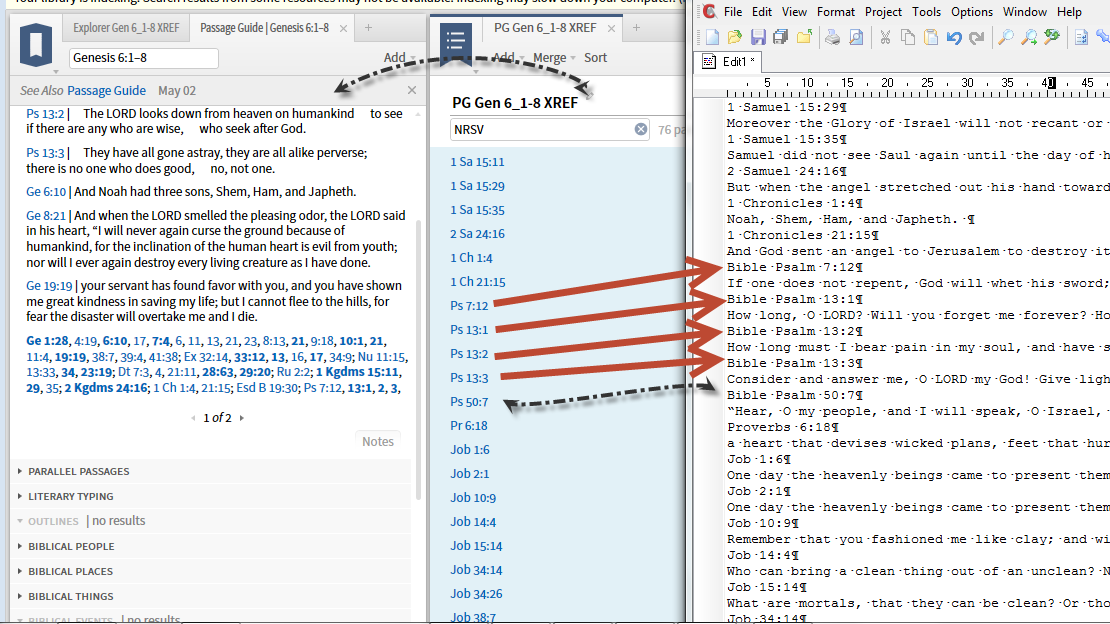
Task: Clear the NRSV filter box
Action: pyautogui.click(x=641, y=129)
